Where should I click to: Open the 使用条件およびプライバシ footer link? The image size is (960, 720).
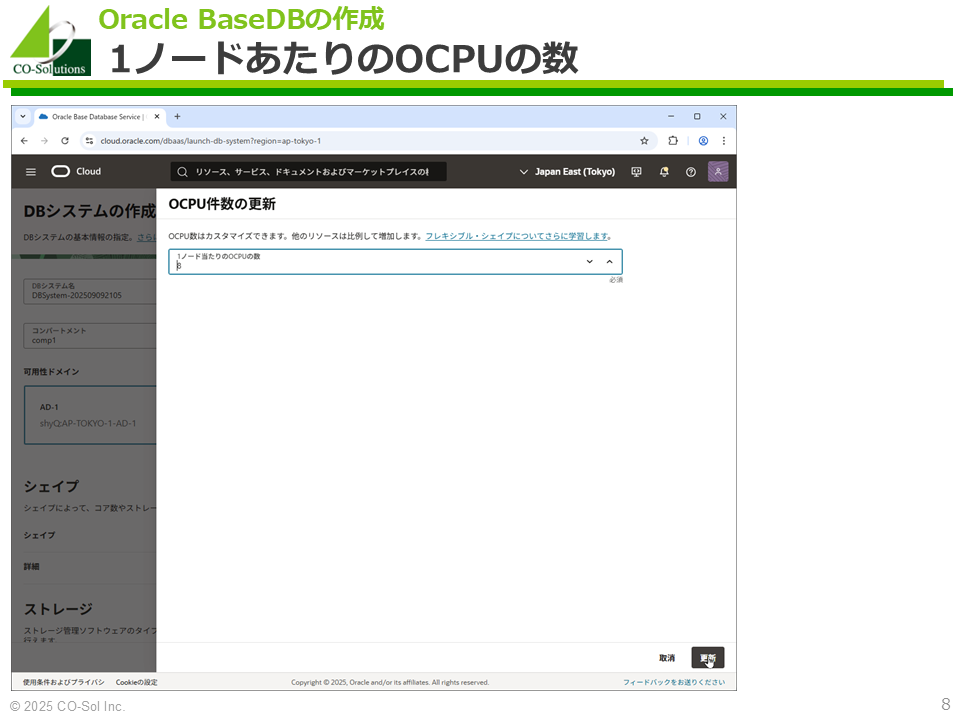tap(64, 682)
